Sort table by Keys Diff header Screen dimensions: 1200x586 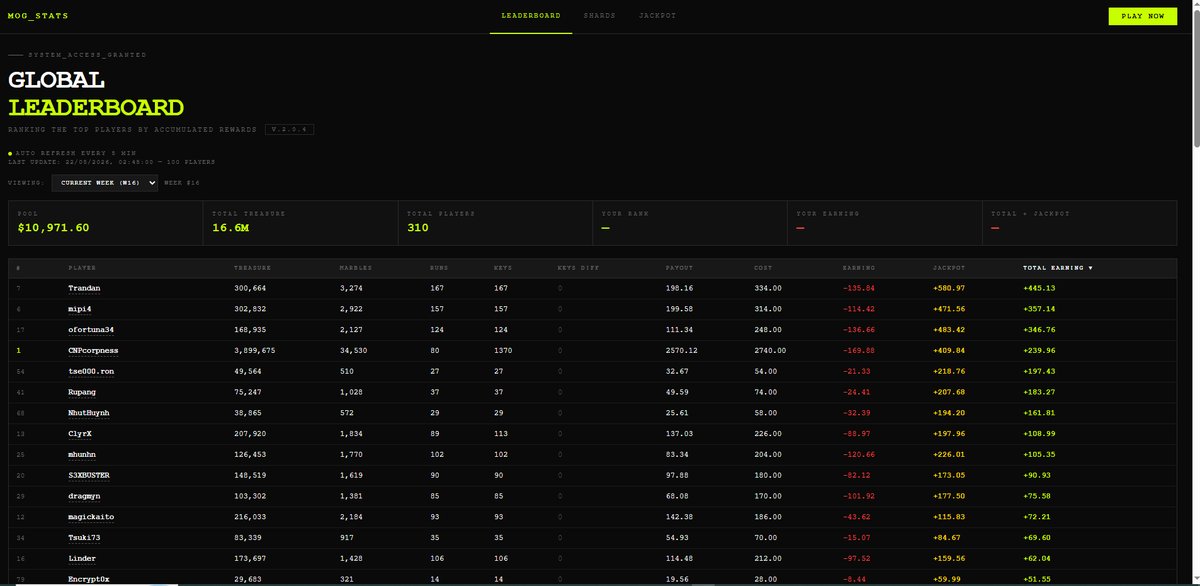point(577,268)
